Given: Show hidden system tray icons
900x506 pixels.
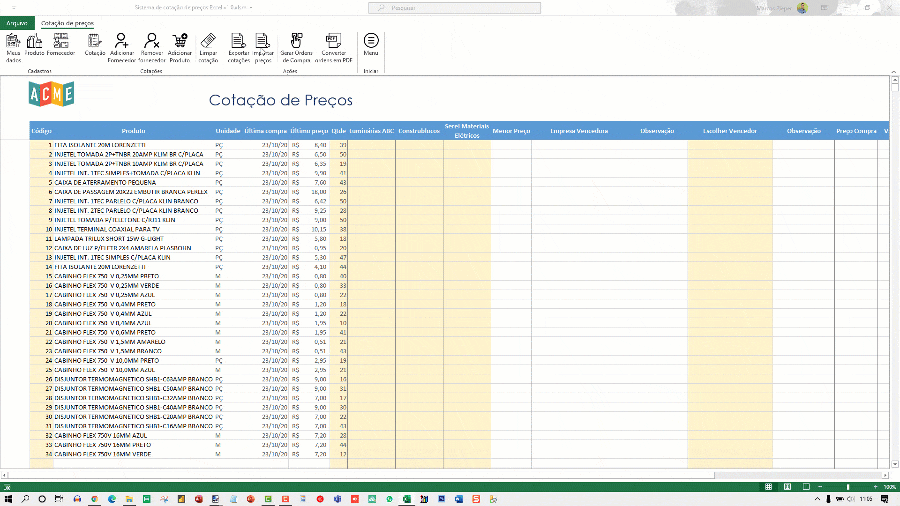Looking at the screenshot, I should coord(817,499).
